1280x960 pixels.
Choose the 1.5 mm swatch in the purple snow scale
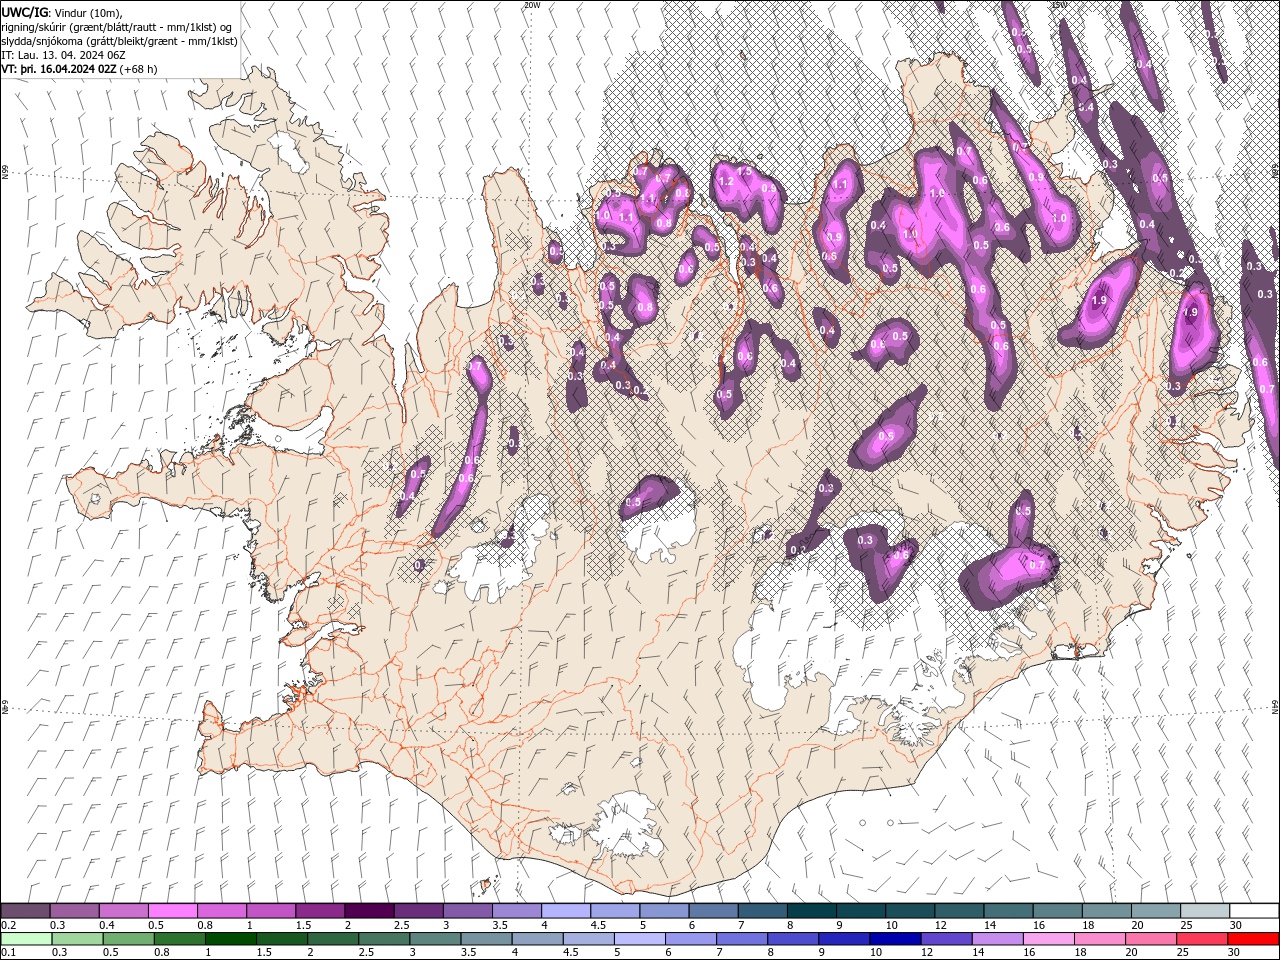coord(320,911)
